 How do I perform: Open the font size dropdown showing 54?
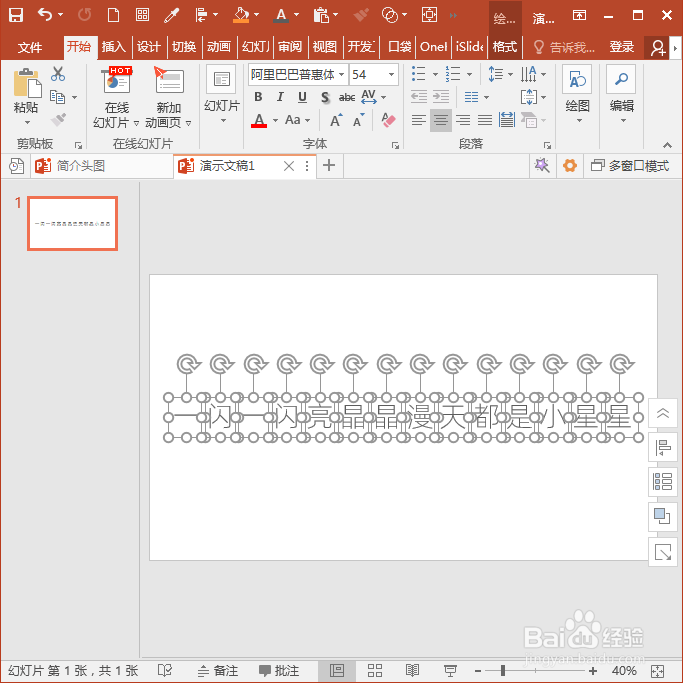(x=392, y=74)
